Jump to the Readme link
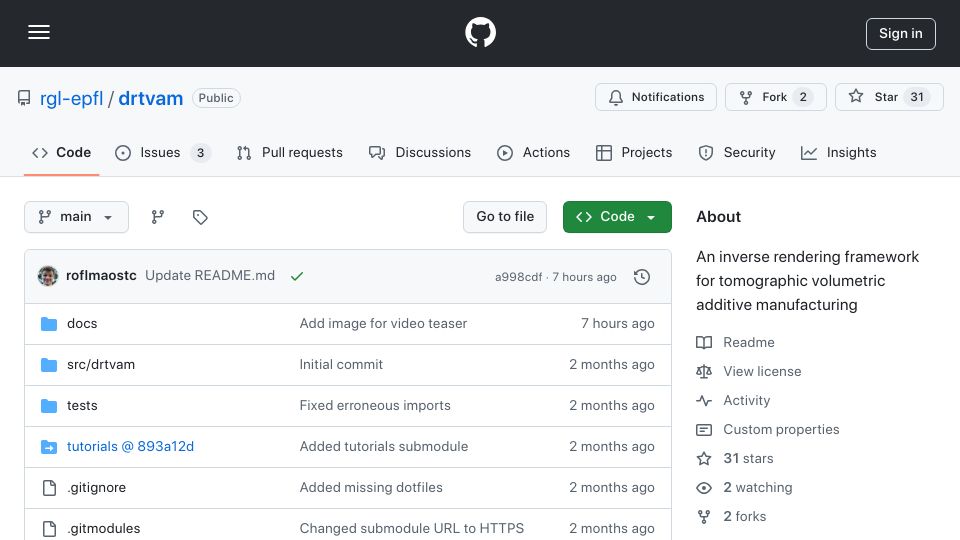Viewport: 960px width, 540px height. (735, 342)
